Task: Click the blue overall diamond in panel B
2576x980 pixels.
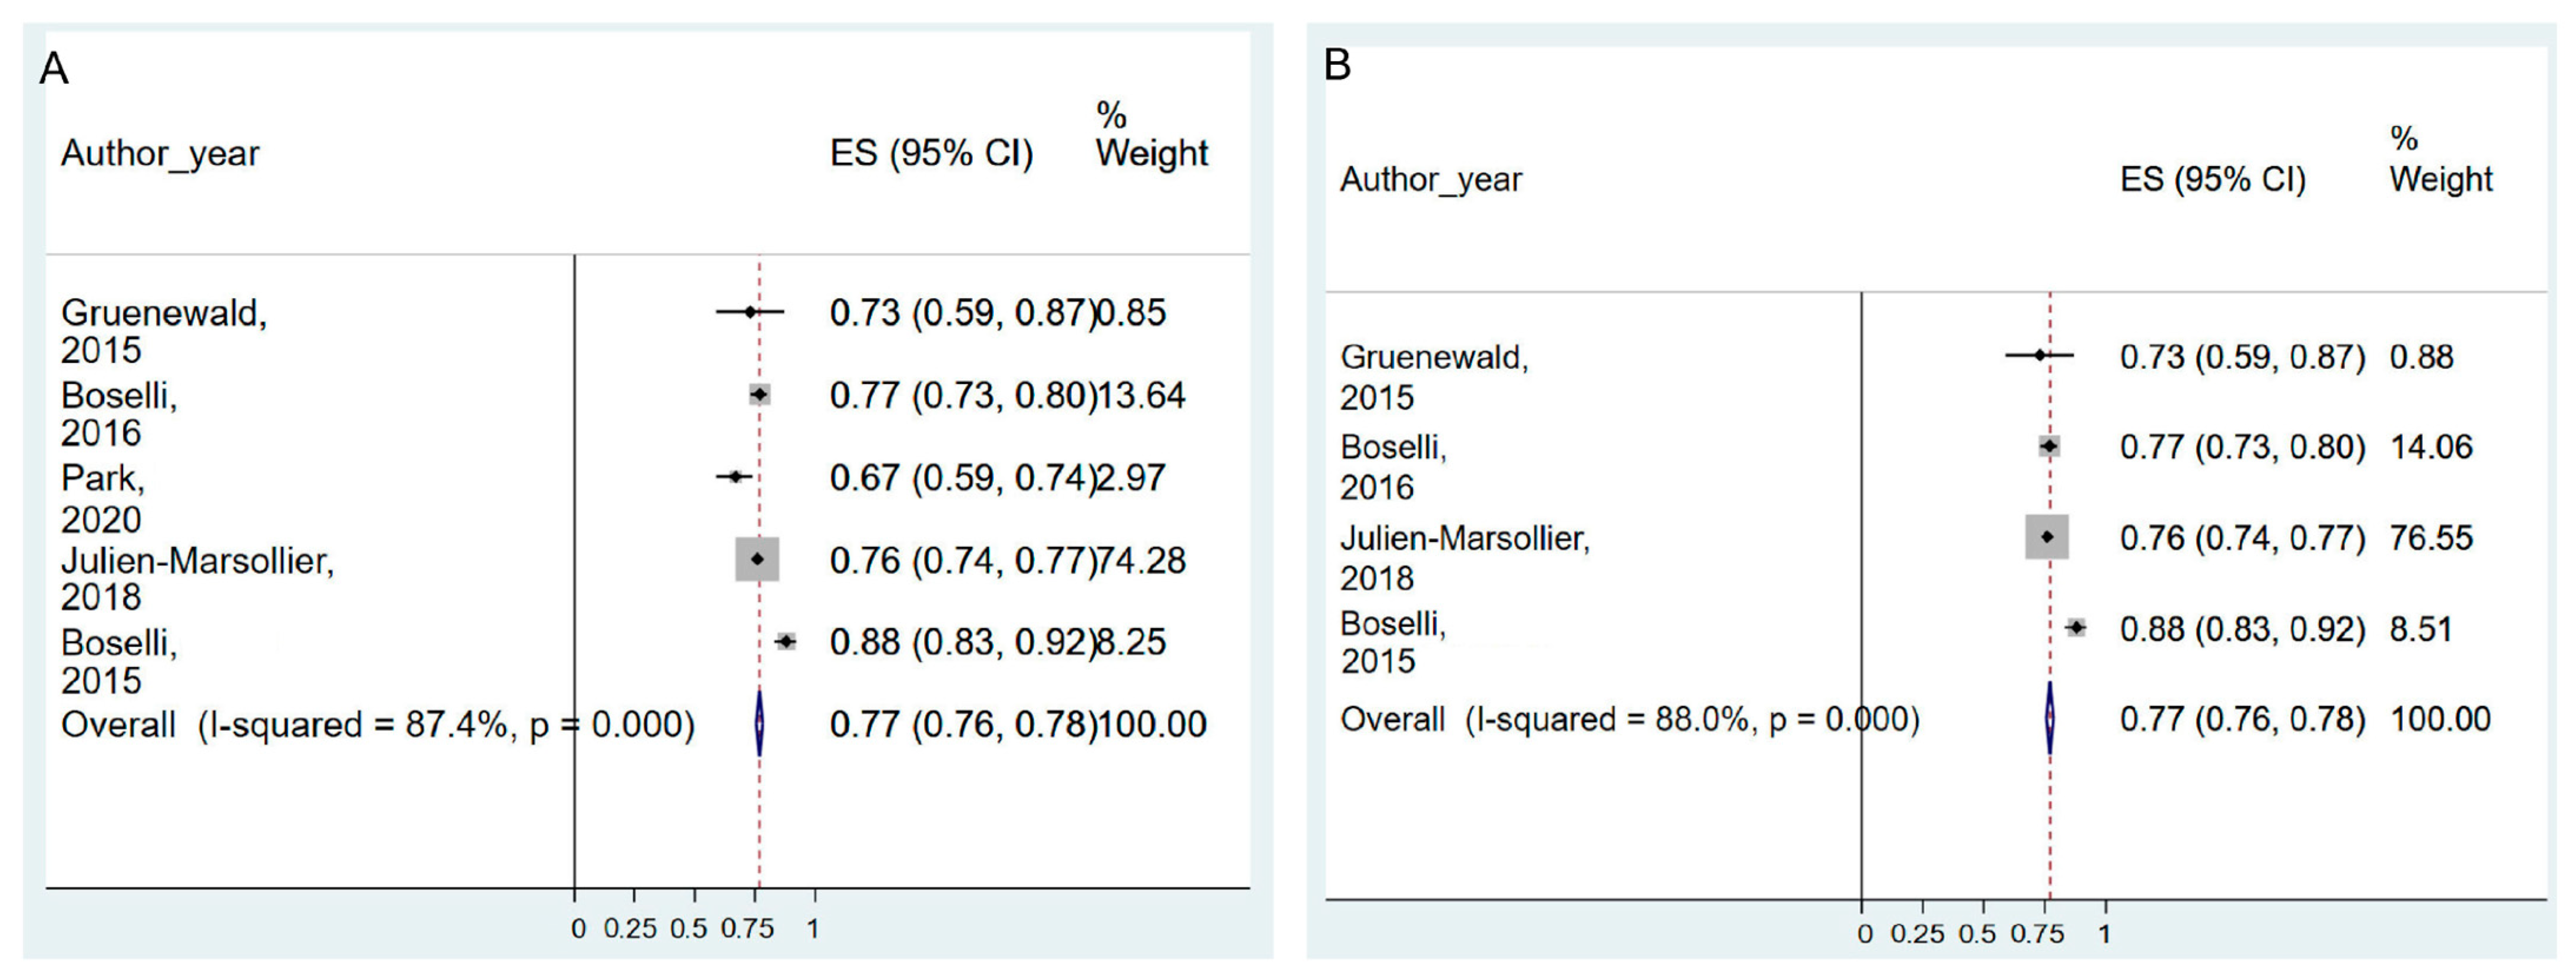Action: [2050, 718]
